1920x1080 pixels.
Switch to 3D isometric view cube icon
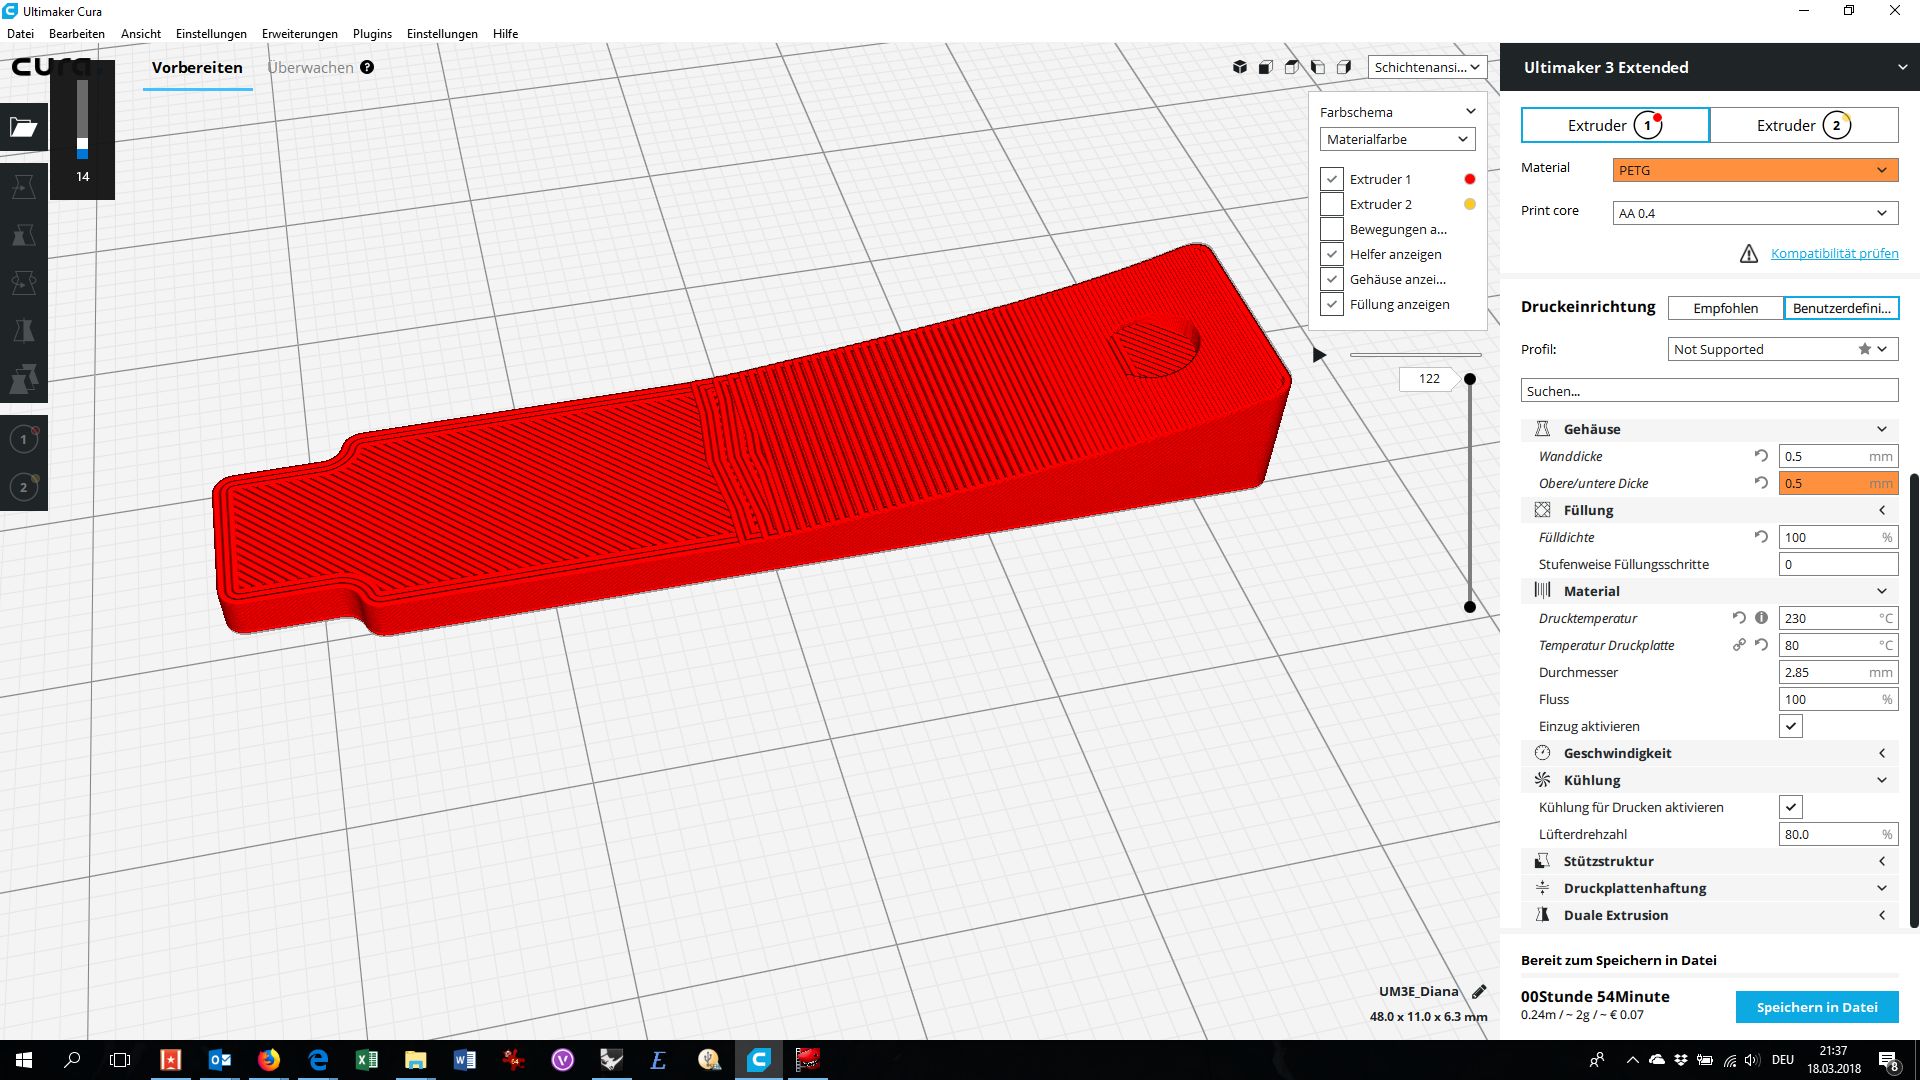pos(1240,67)
